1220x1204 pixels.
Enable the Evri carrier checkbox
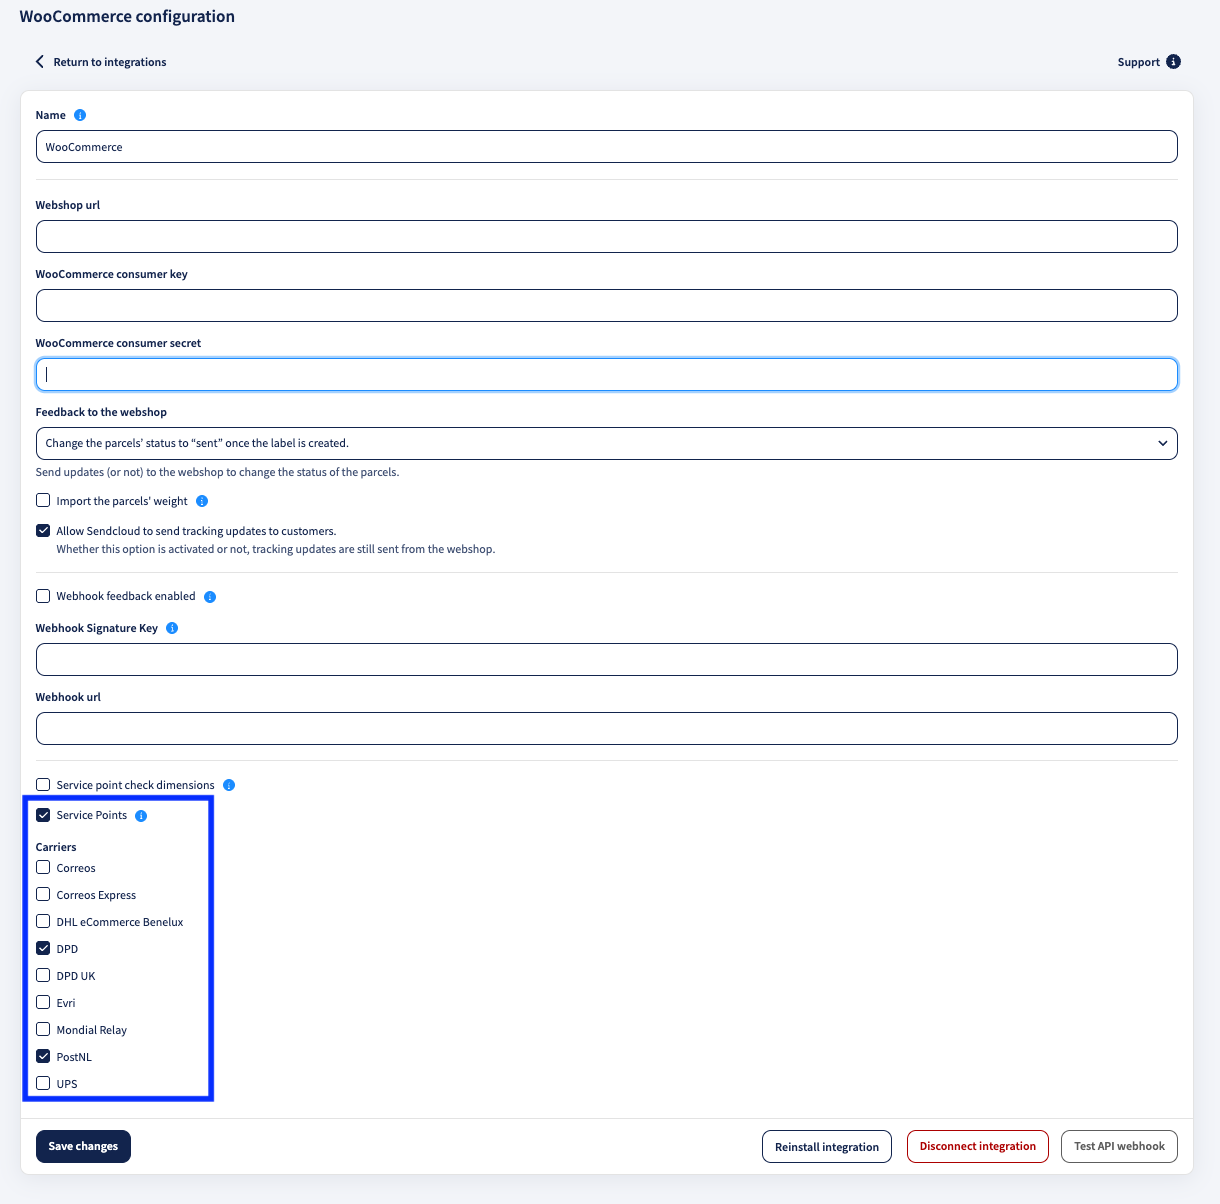pyautogui.click(x=43, y=1002)
